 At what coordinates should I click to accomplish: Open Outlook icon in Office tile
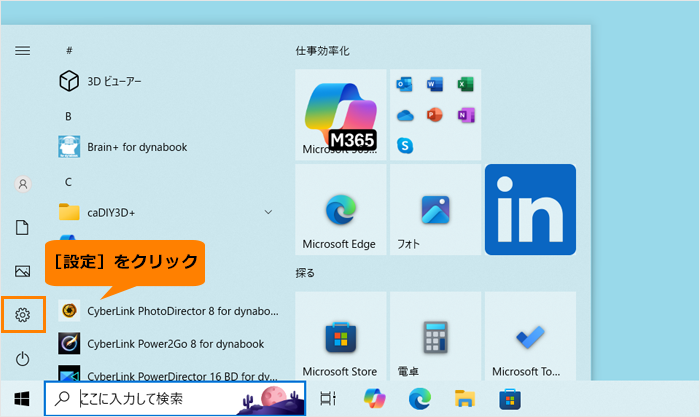tap(404, 84)
